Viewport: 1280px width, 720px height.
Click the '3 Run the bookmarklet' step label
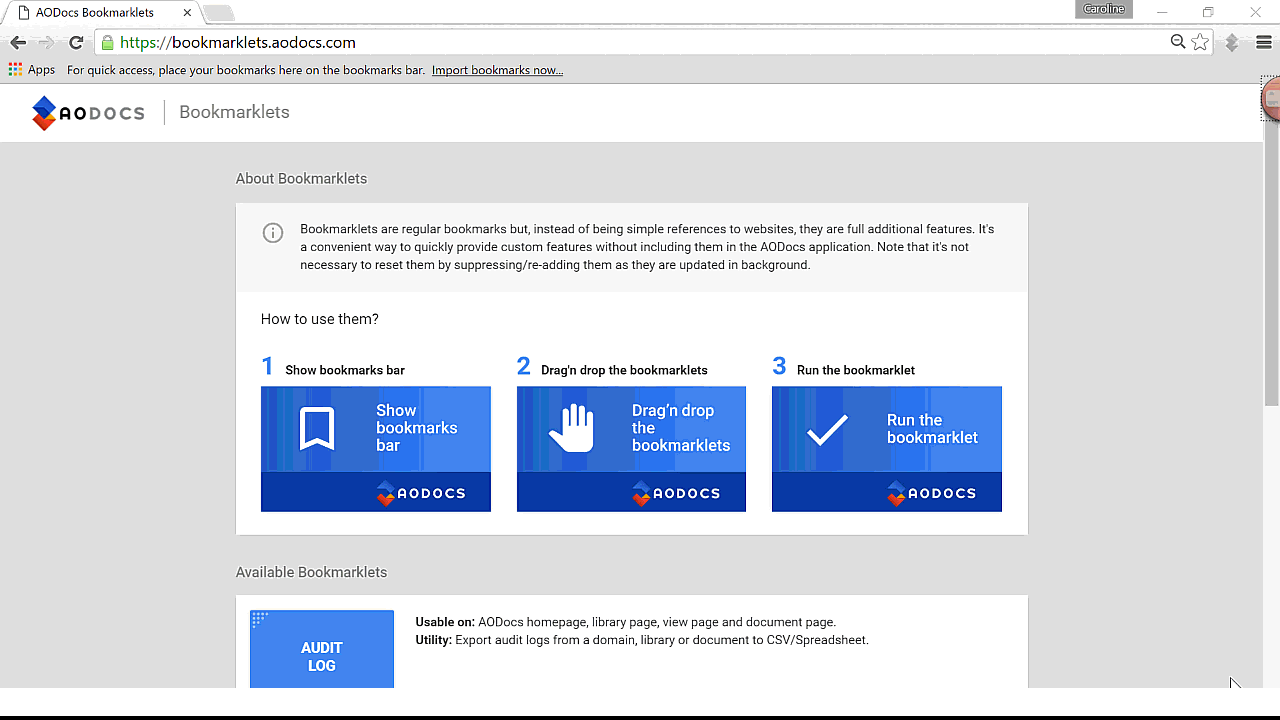click(844, 368)
